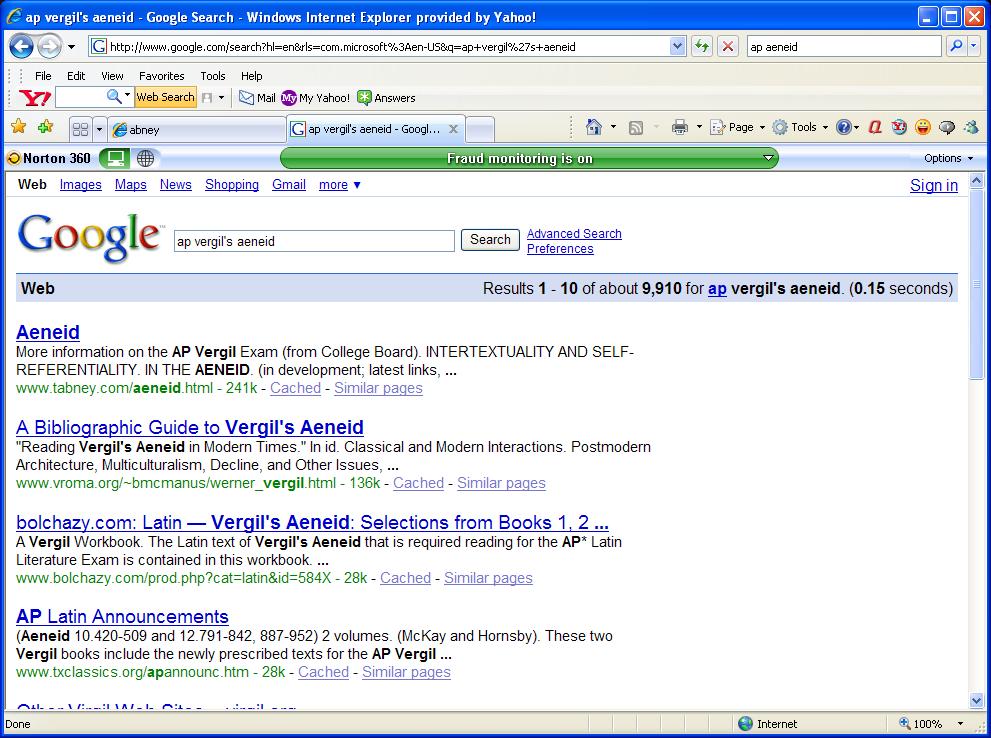
Task: Open Google Maps link
Action: click(131, 184)
